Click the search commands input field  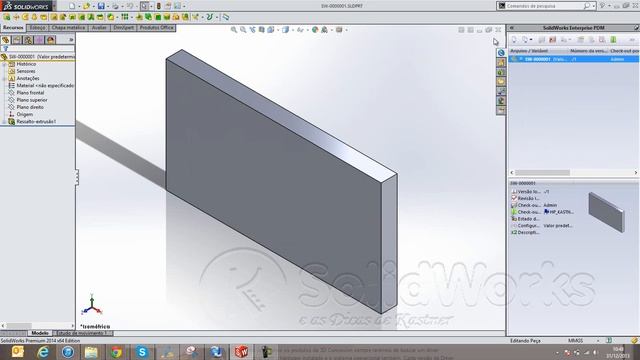544,6
